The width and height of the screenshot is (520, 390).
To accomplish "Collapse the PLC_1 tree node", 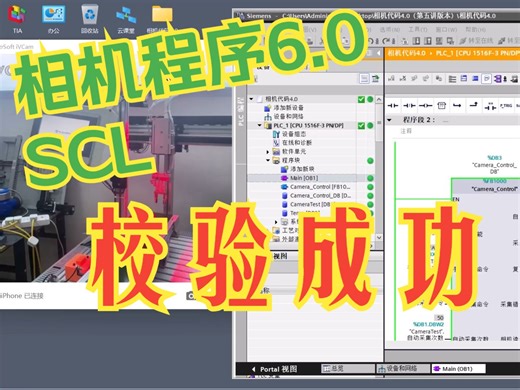I will coord(260,125).
